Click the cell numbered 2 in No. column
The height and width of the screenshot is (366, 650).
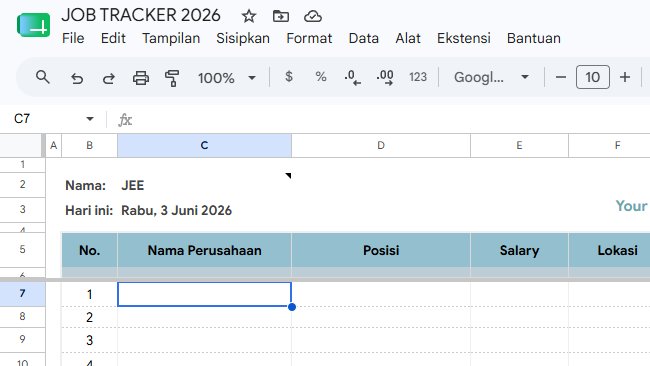point(90,317)
